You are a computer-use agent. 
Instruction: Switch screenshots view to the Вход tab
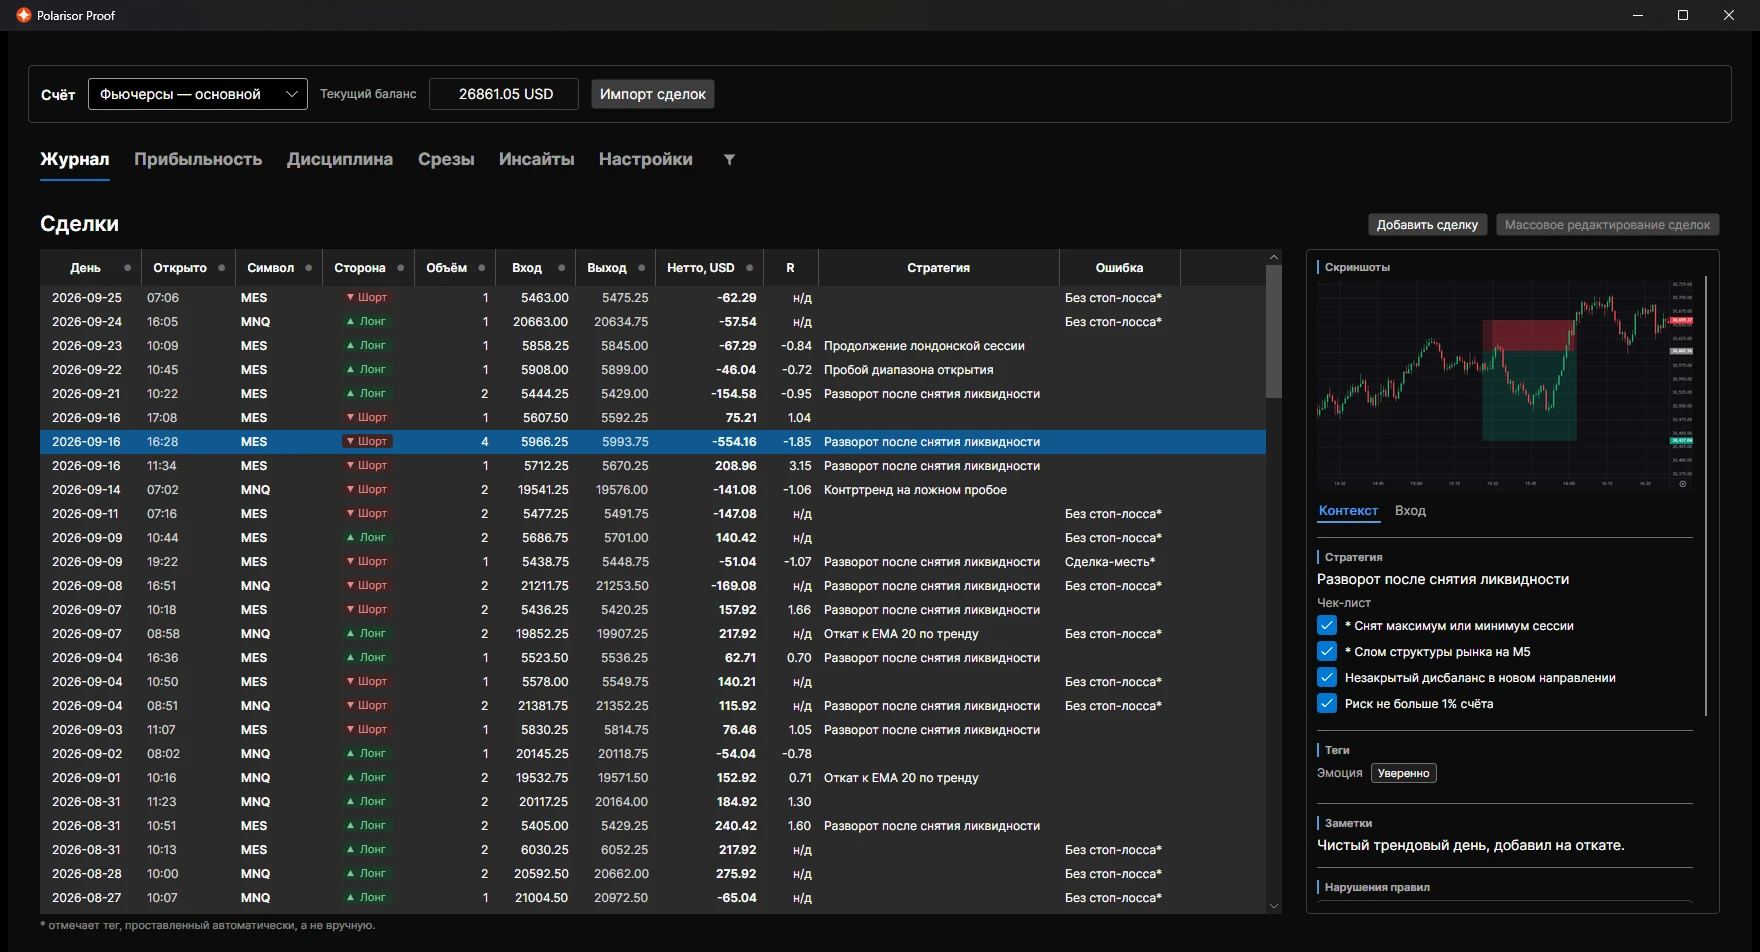[x=1410, y=511]
